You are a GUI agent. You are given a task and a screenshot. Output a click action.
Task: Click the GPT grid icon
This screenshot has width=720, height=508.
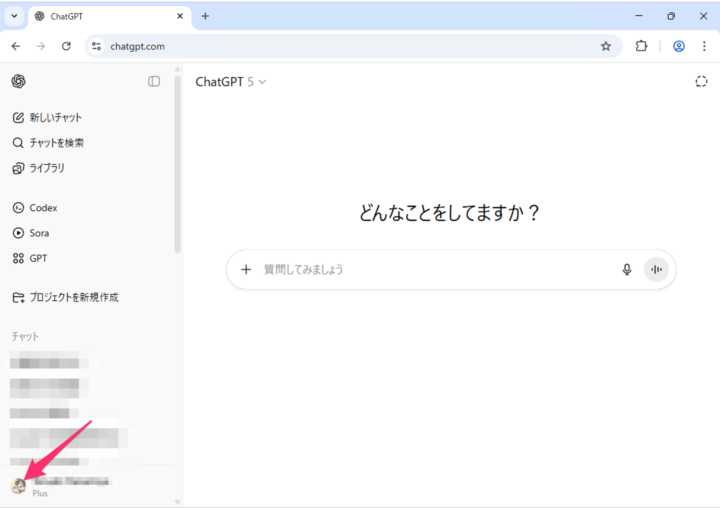coord(18,258)
